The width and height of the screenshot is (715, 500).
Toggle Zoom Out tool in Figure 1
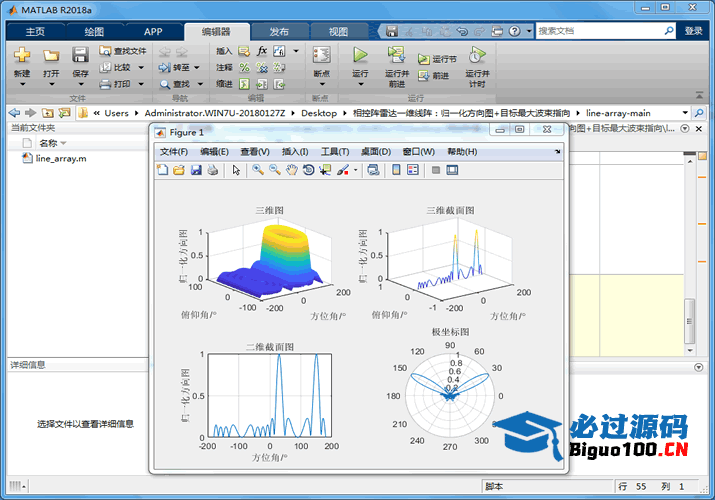click(x=275, y=170)
